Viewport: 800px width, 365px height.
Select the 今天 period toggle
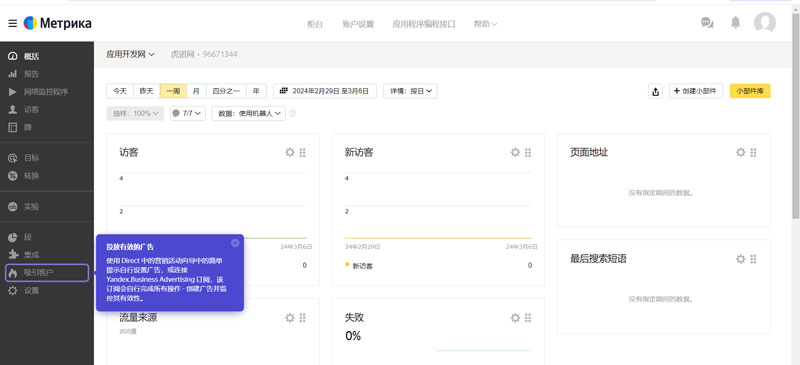tap(120, 91)
